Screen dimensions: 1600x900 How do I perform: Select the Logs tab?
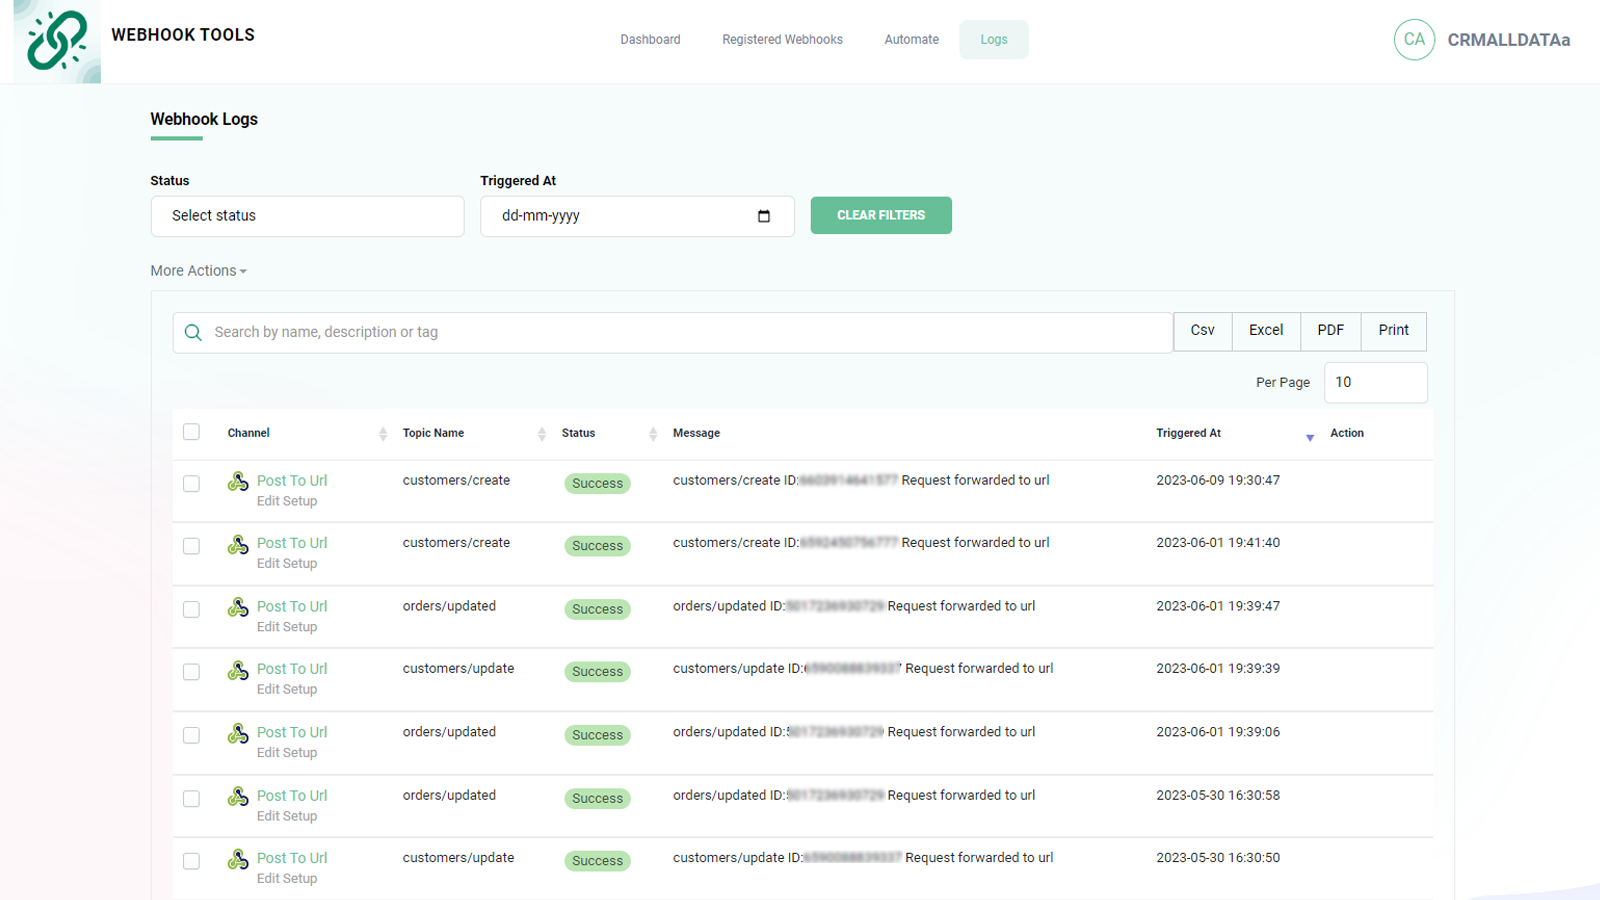tap(994, 40)
